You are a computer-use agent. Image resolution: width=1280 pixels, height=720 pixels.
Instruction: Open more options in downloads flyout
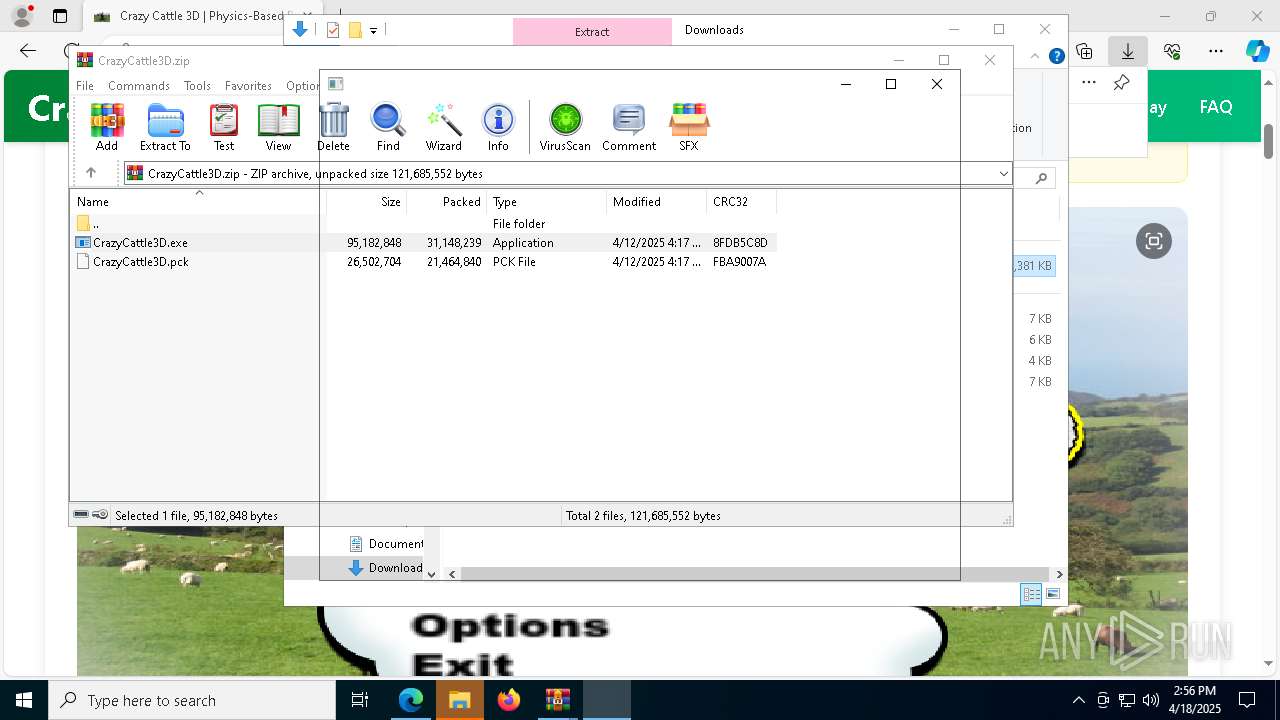[1089, 82]
